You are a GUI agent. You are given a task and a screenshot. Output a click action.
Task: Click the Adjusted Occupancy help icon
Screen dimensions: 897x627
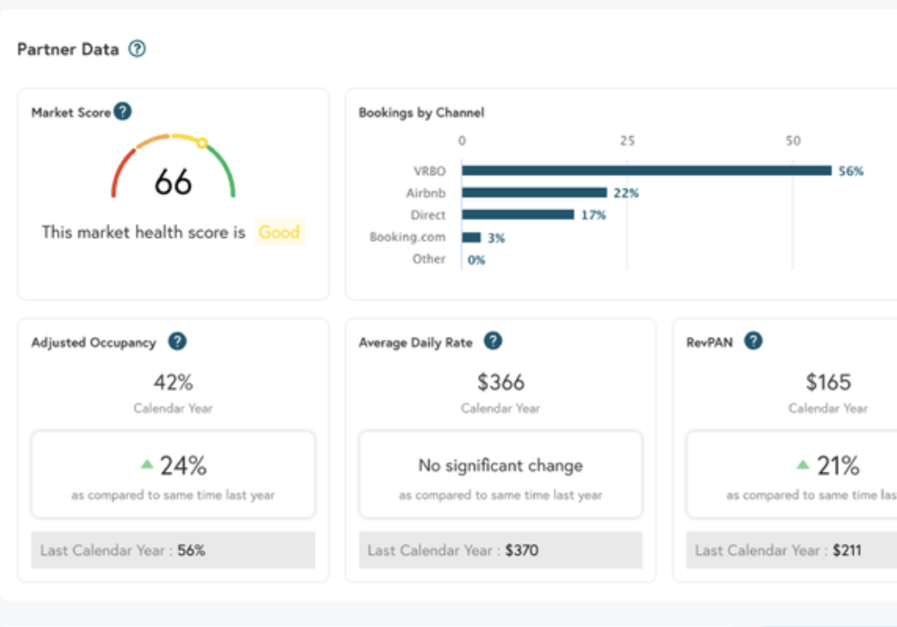pyautogui.click(x=177, y=342)
